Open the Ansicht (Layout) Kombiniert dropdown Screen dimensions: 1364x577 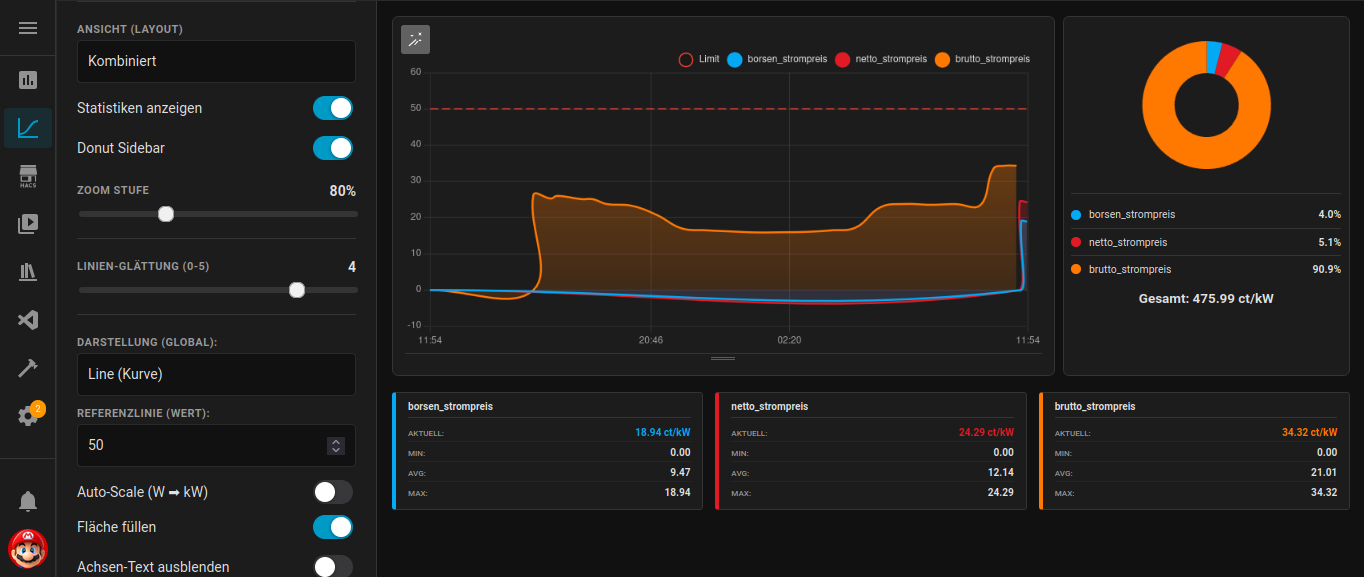click(216, 61)
